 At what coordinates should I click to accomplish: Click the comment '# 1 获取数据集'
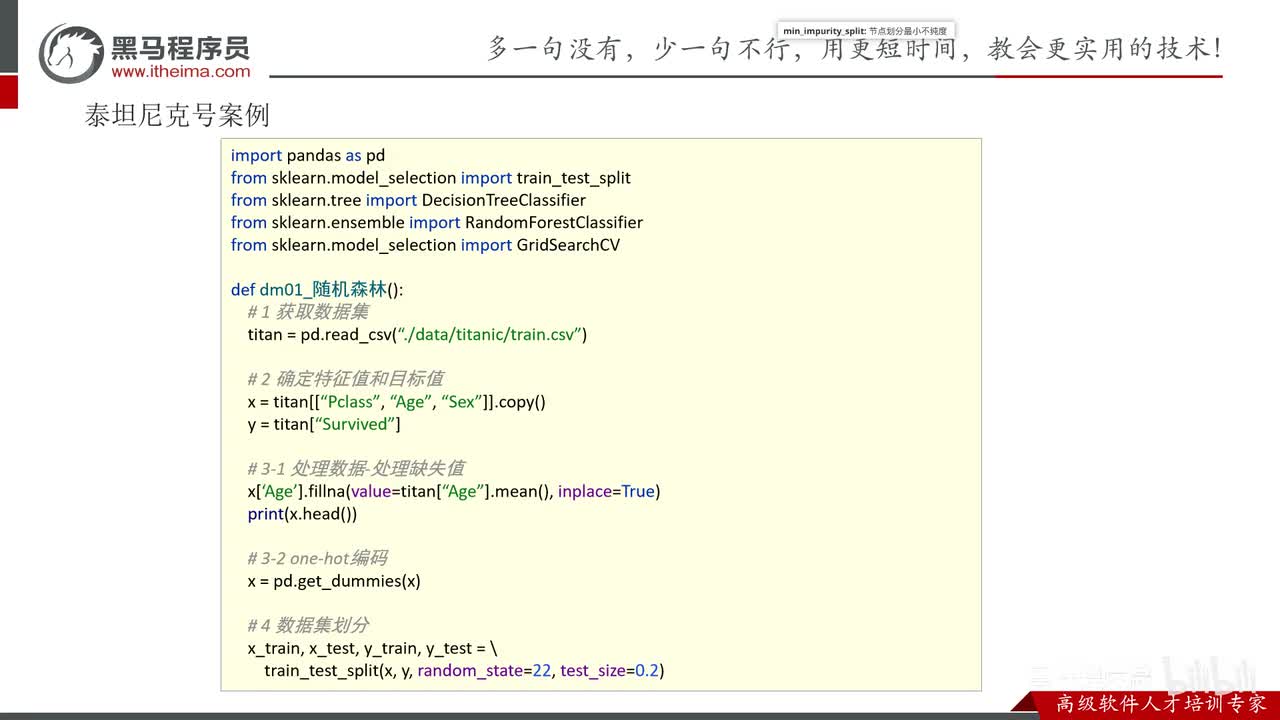coord(308,312)
